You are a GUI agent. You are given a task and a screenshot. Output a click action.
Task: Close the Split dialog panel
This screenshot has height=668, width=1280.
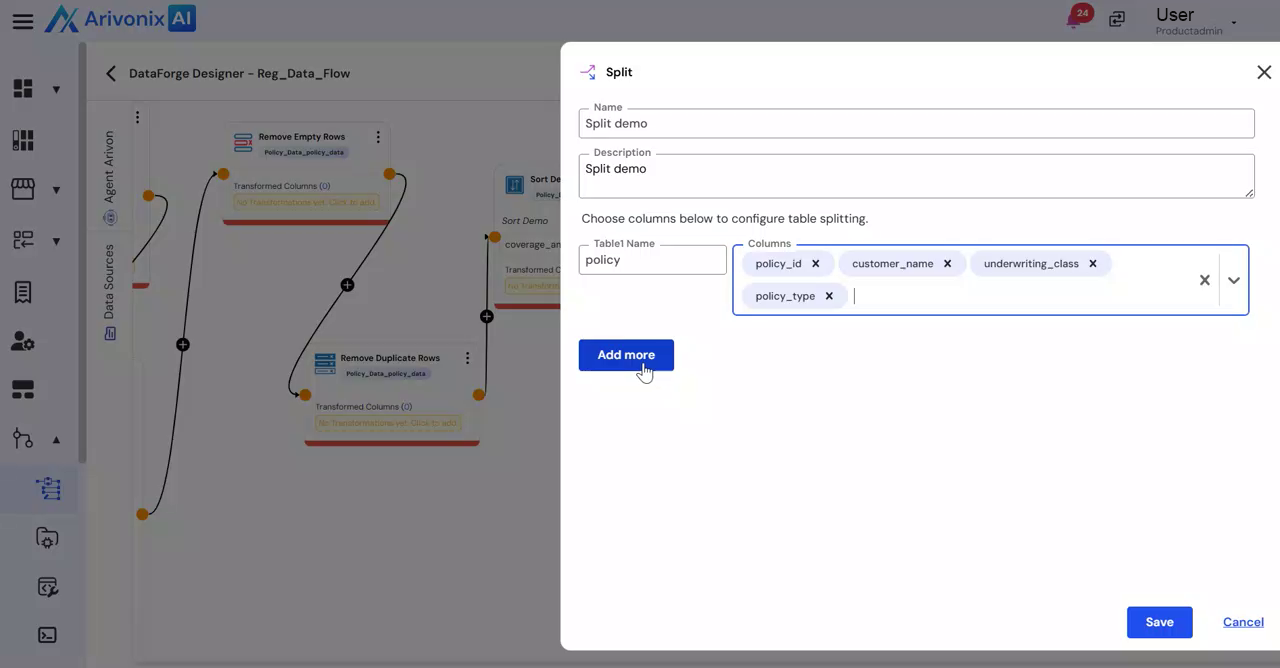[x=1264, y=72]
